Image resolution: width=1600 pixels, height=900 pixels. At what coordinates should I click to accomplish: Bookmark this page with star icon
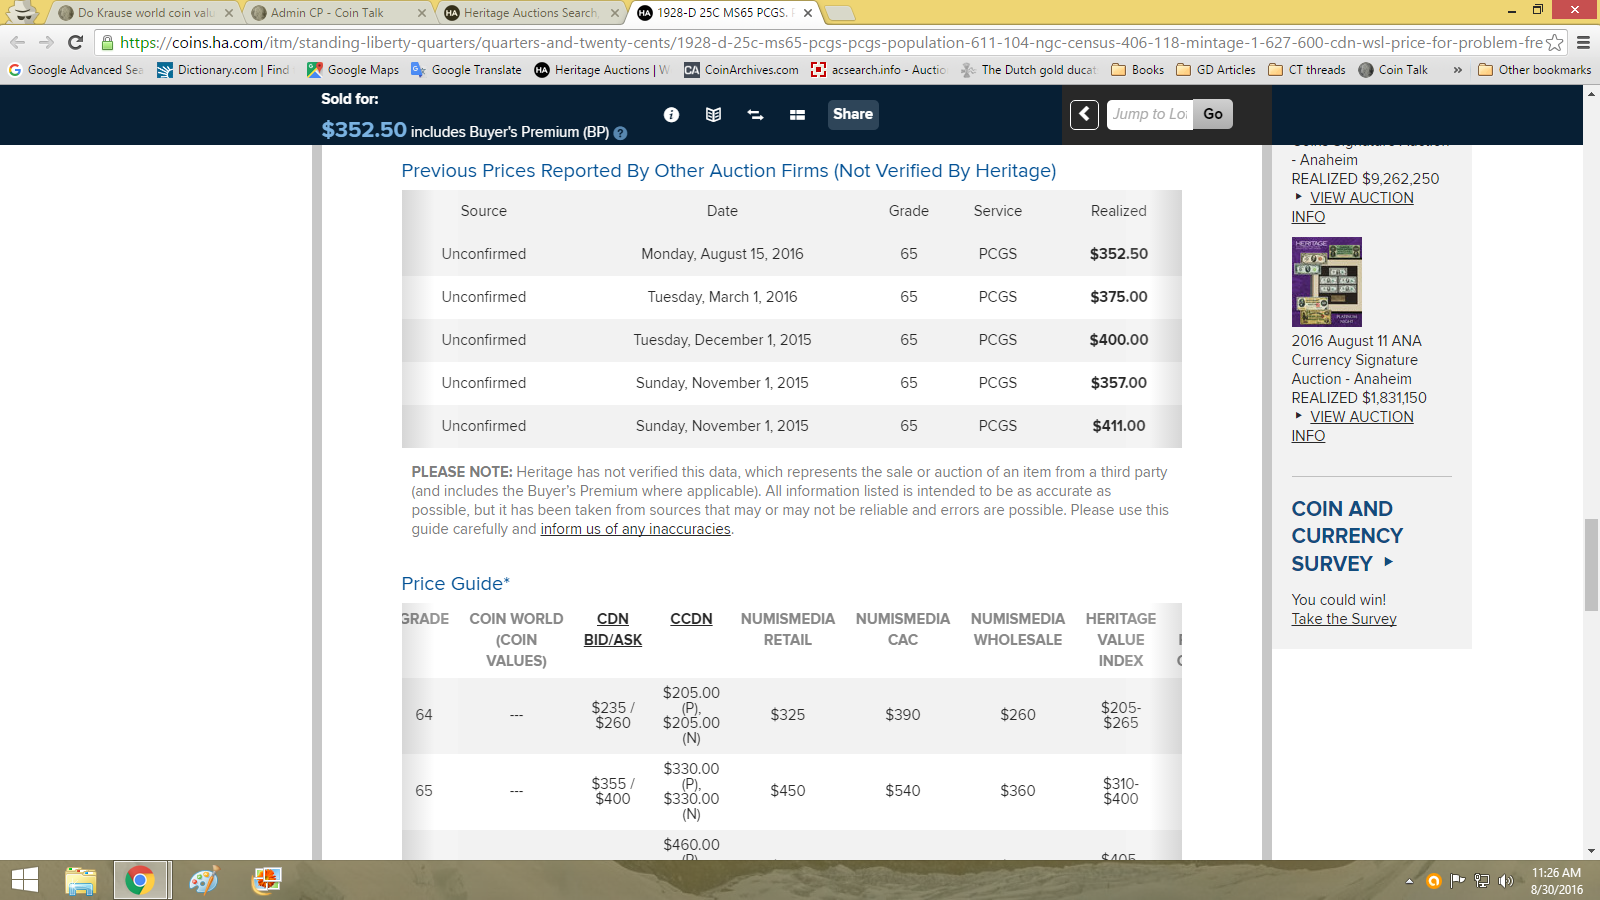(1554, 42)
